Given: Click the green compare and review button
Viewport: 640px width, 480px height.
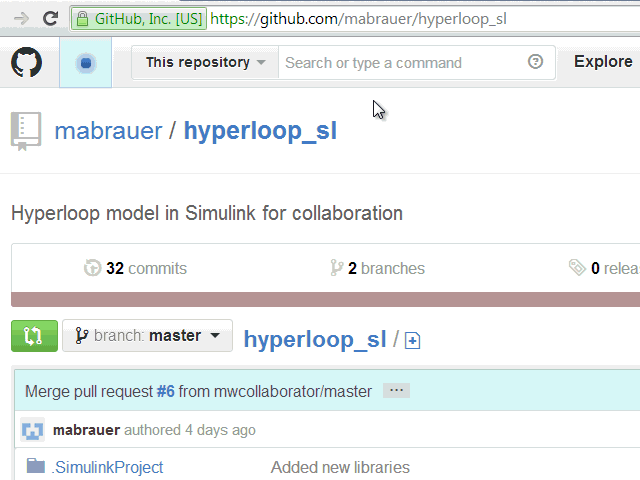Looking at the screenshot, I should click(34, 336).
